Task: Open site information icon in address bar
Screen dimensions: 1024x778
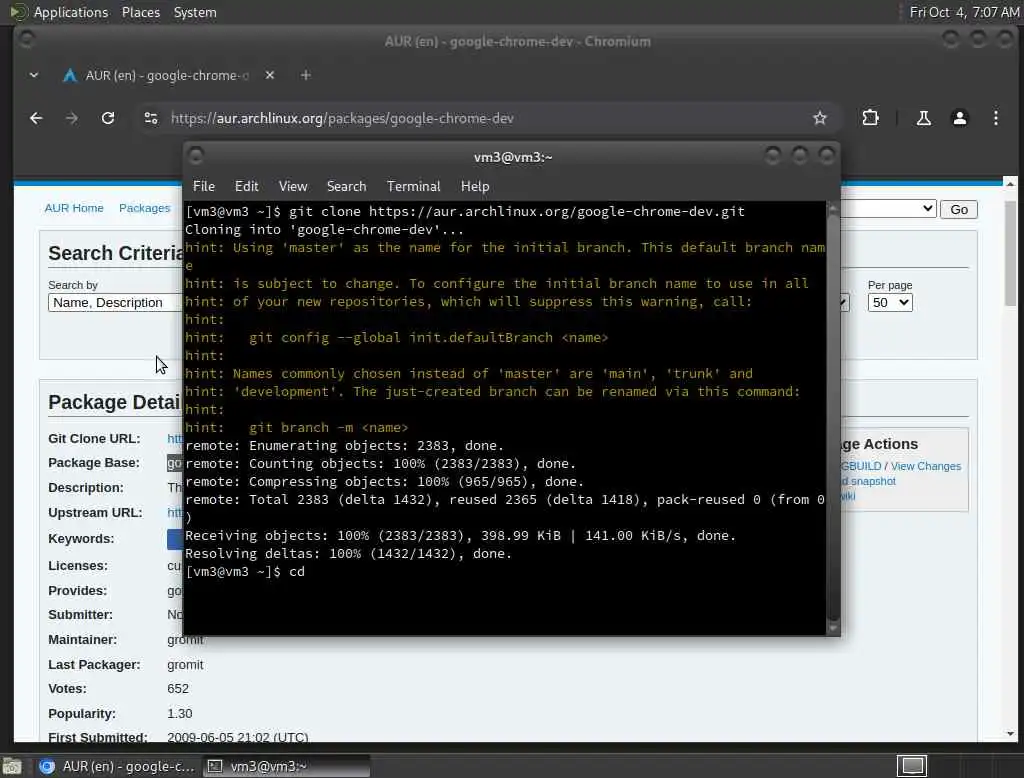Action: [151, 118]
